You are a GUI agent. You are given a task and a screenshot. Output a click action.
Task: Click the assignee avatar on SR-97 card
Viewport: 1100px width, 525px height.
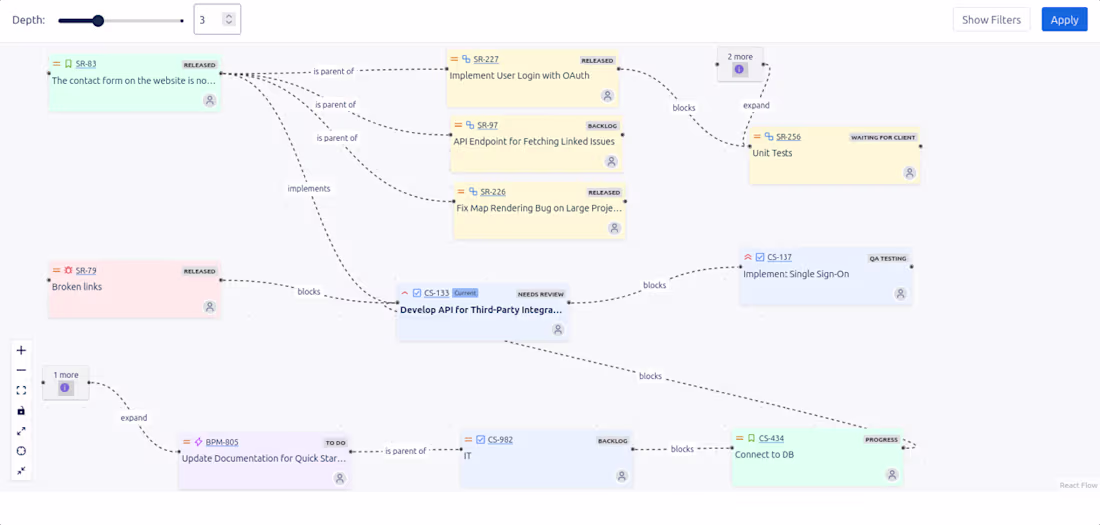click(x=611, y=161)
